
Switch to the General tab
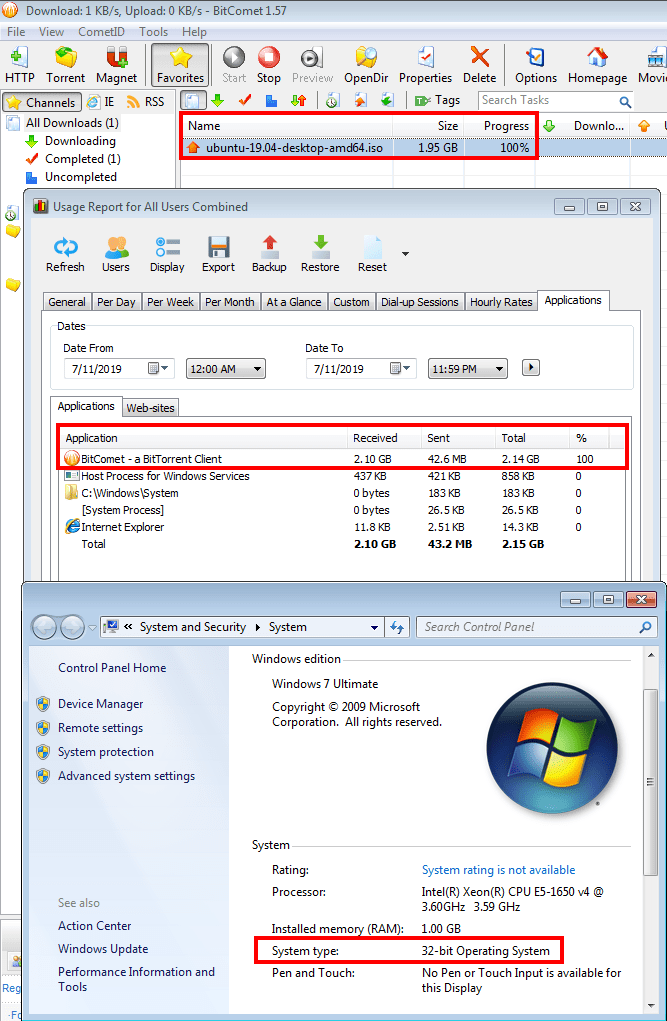(67, 302)
